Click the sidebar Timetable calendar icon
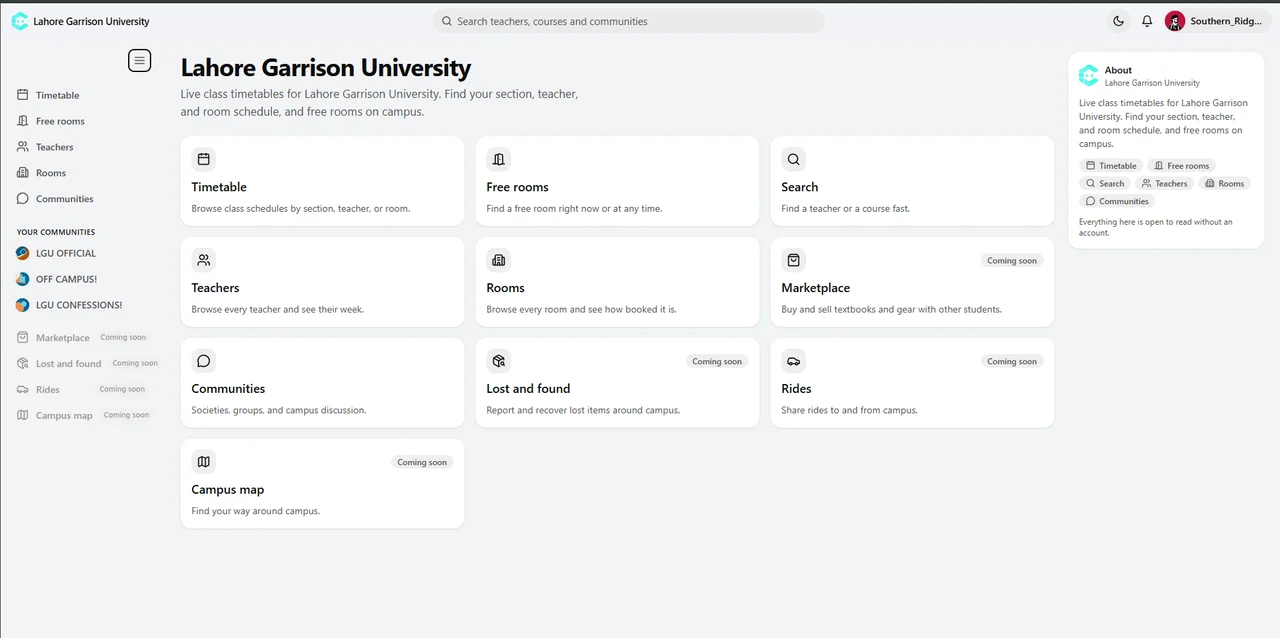This screenshot has width=1280, height=638. point(23,95)
